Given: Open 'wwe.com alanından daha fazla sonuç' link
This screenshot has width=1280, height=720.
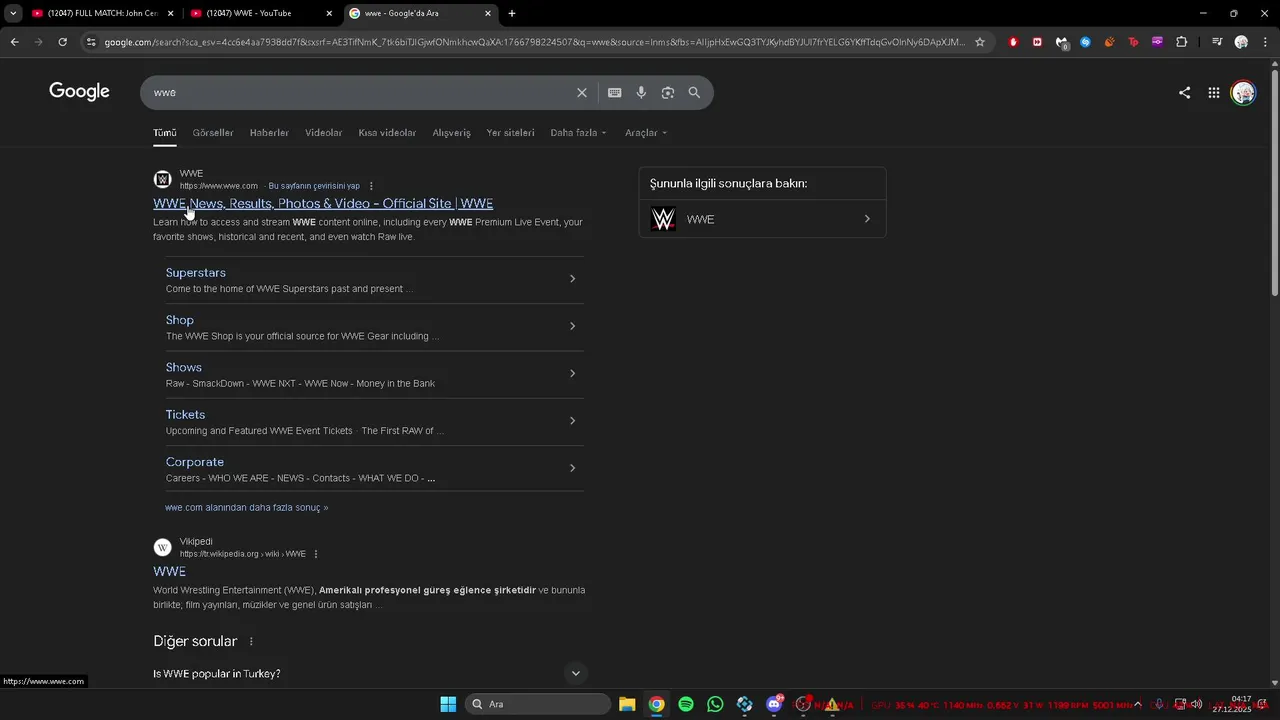Looking at the screenshot, I should click(x=246, y=508).
